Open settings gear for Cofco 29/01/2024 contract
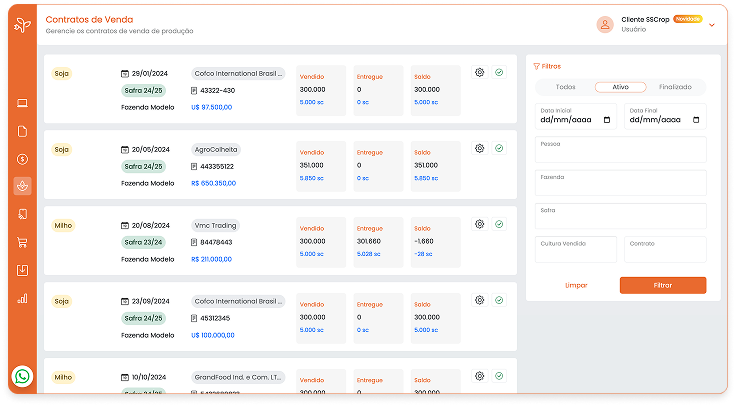 pyautogui.click(x=480, y=72)
